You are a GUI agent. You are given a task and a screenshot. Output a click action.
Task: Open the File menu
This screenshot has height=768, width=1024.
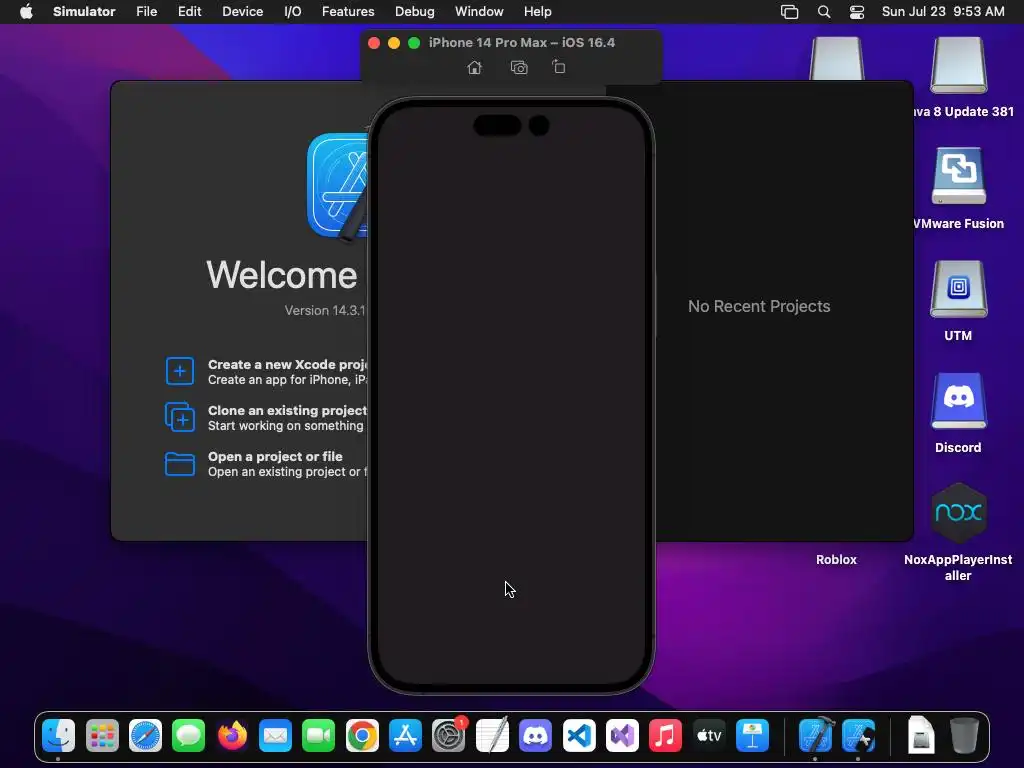tap(146, 12)
